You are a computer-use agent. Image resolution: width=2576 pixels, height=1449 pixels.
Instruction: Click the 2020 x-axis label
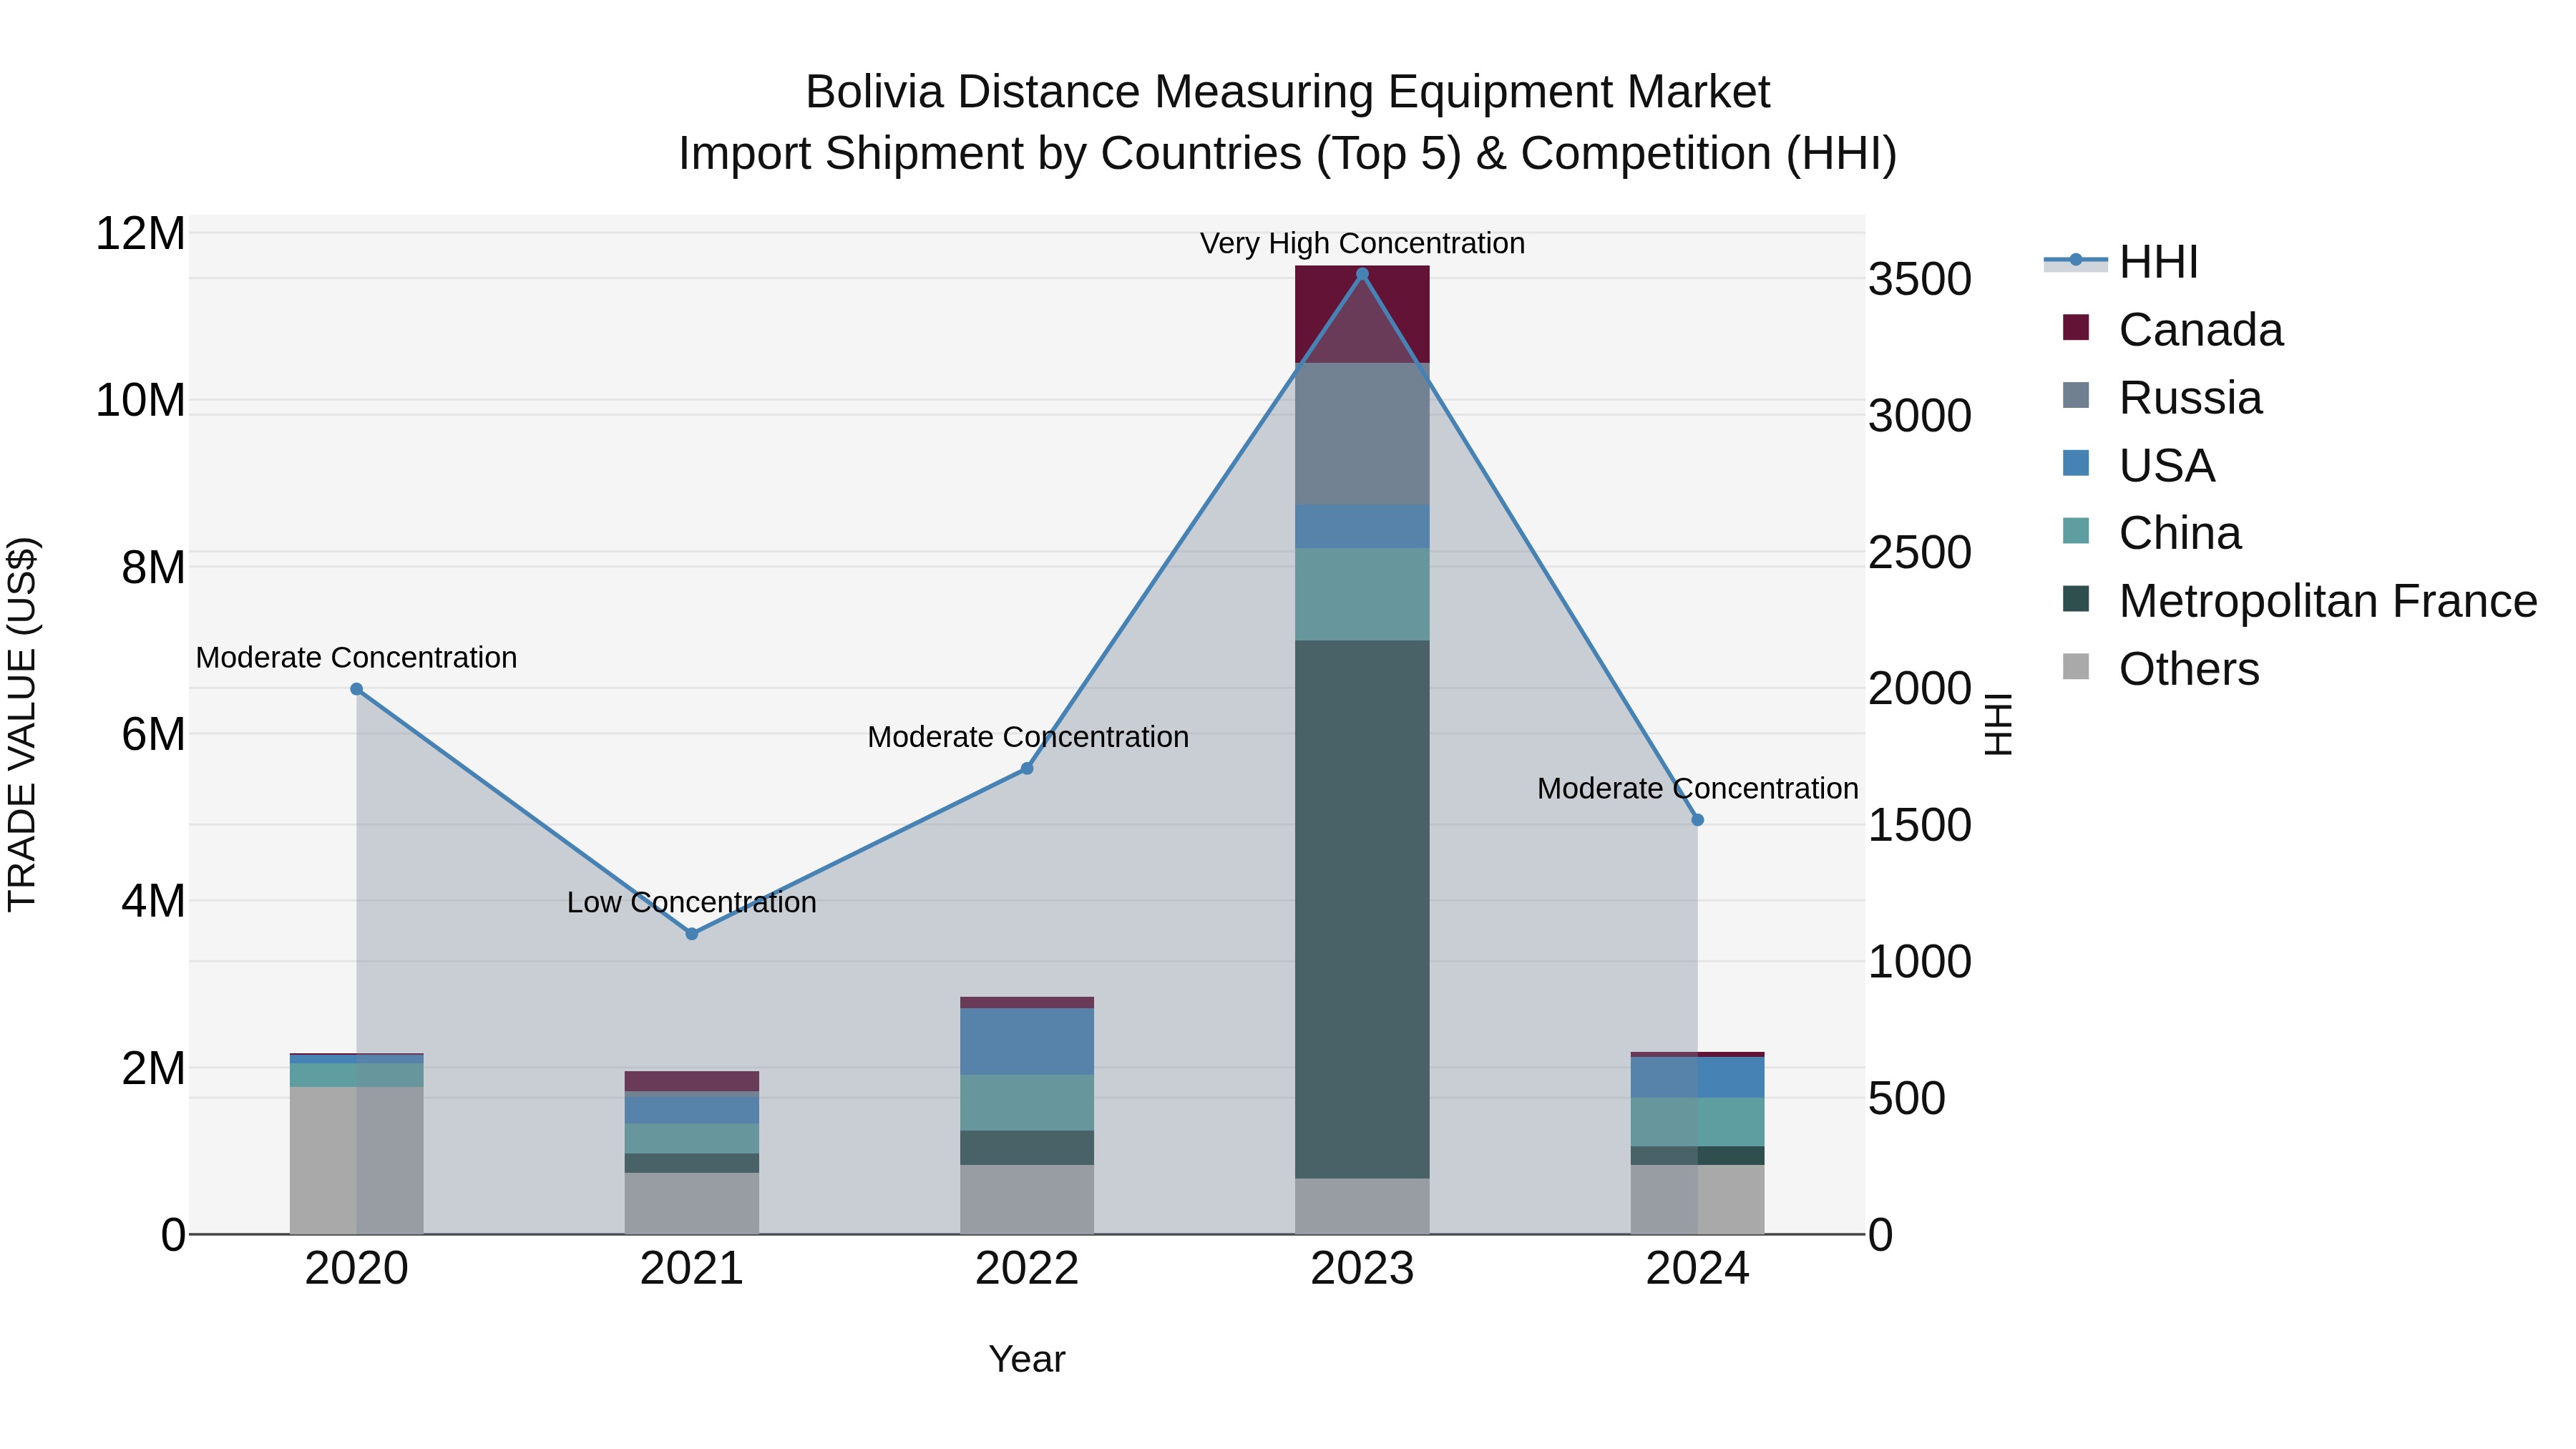point(356,1269)
